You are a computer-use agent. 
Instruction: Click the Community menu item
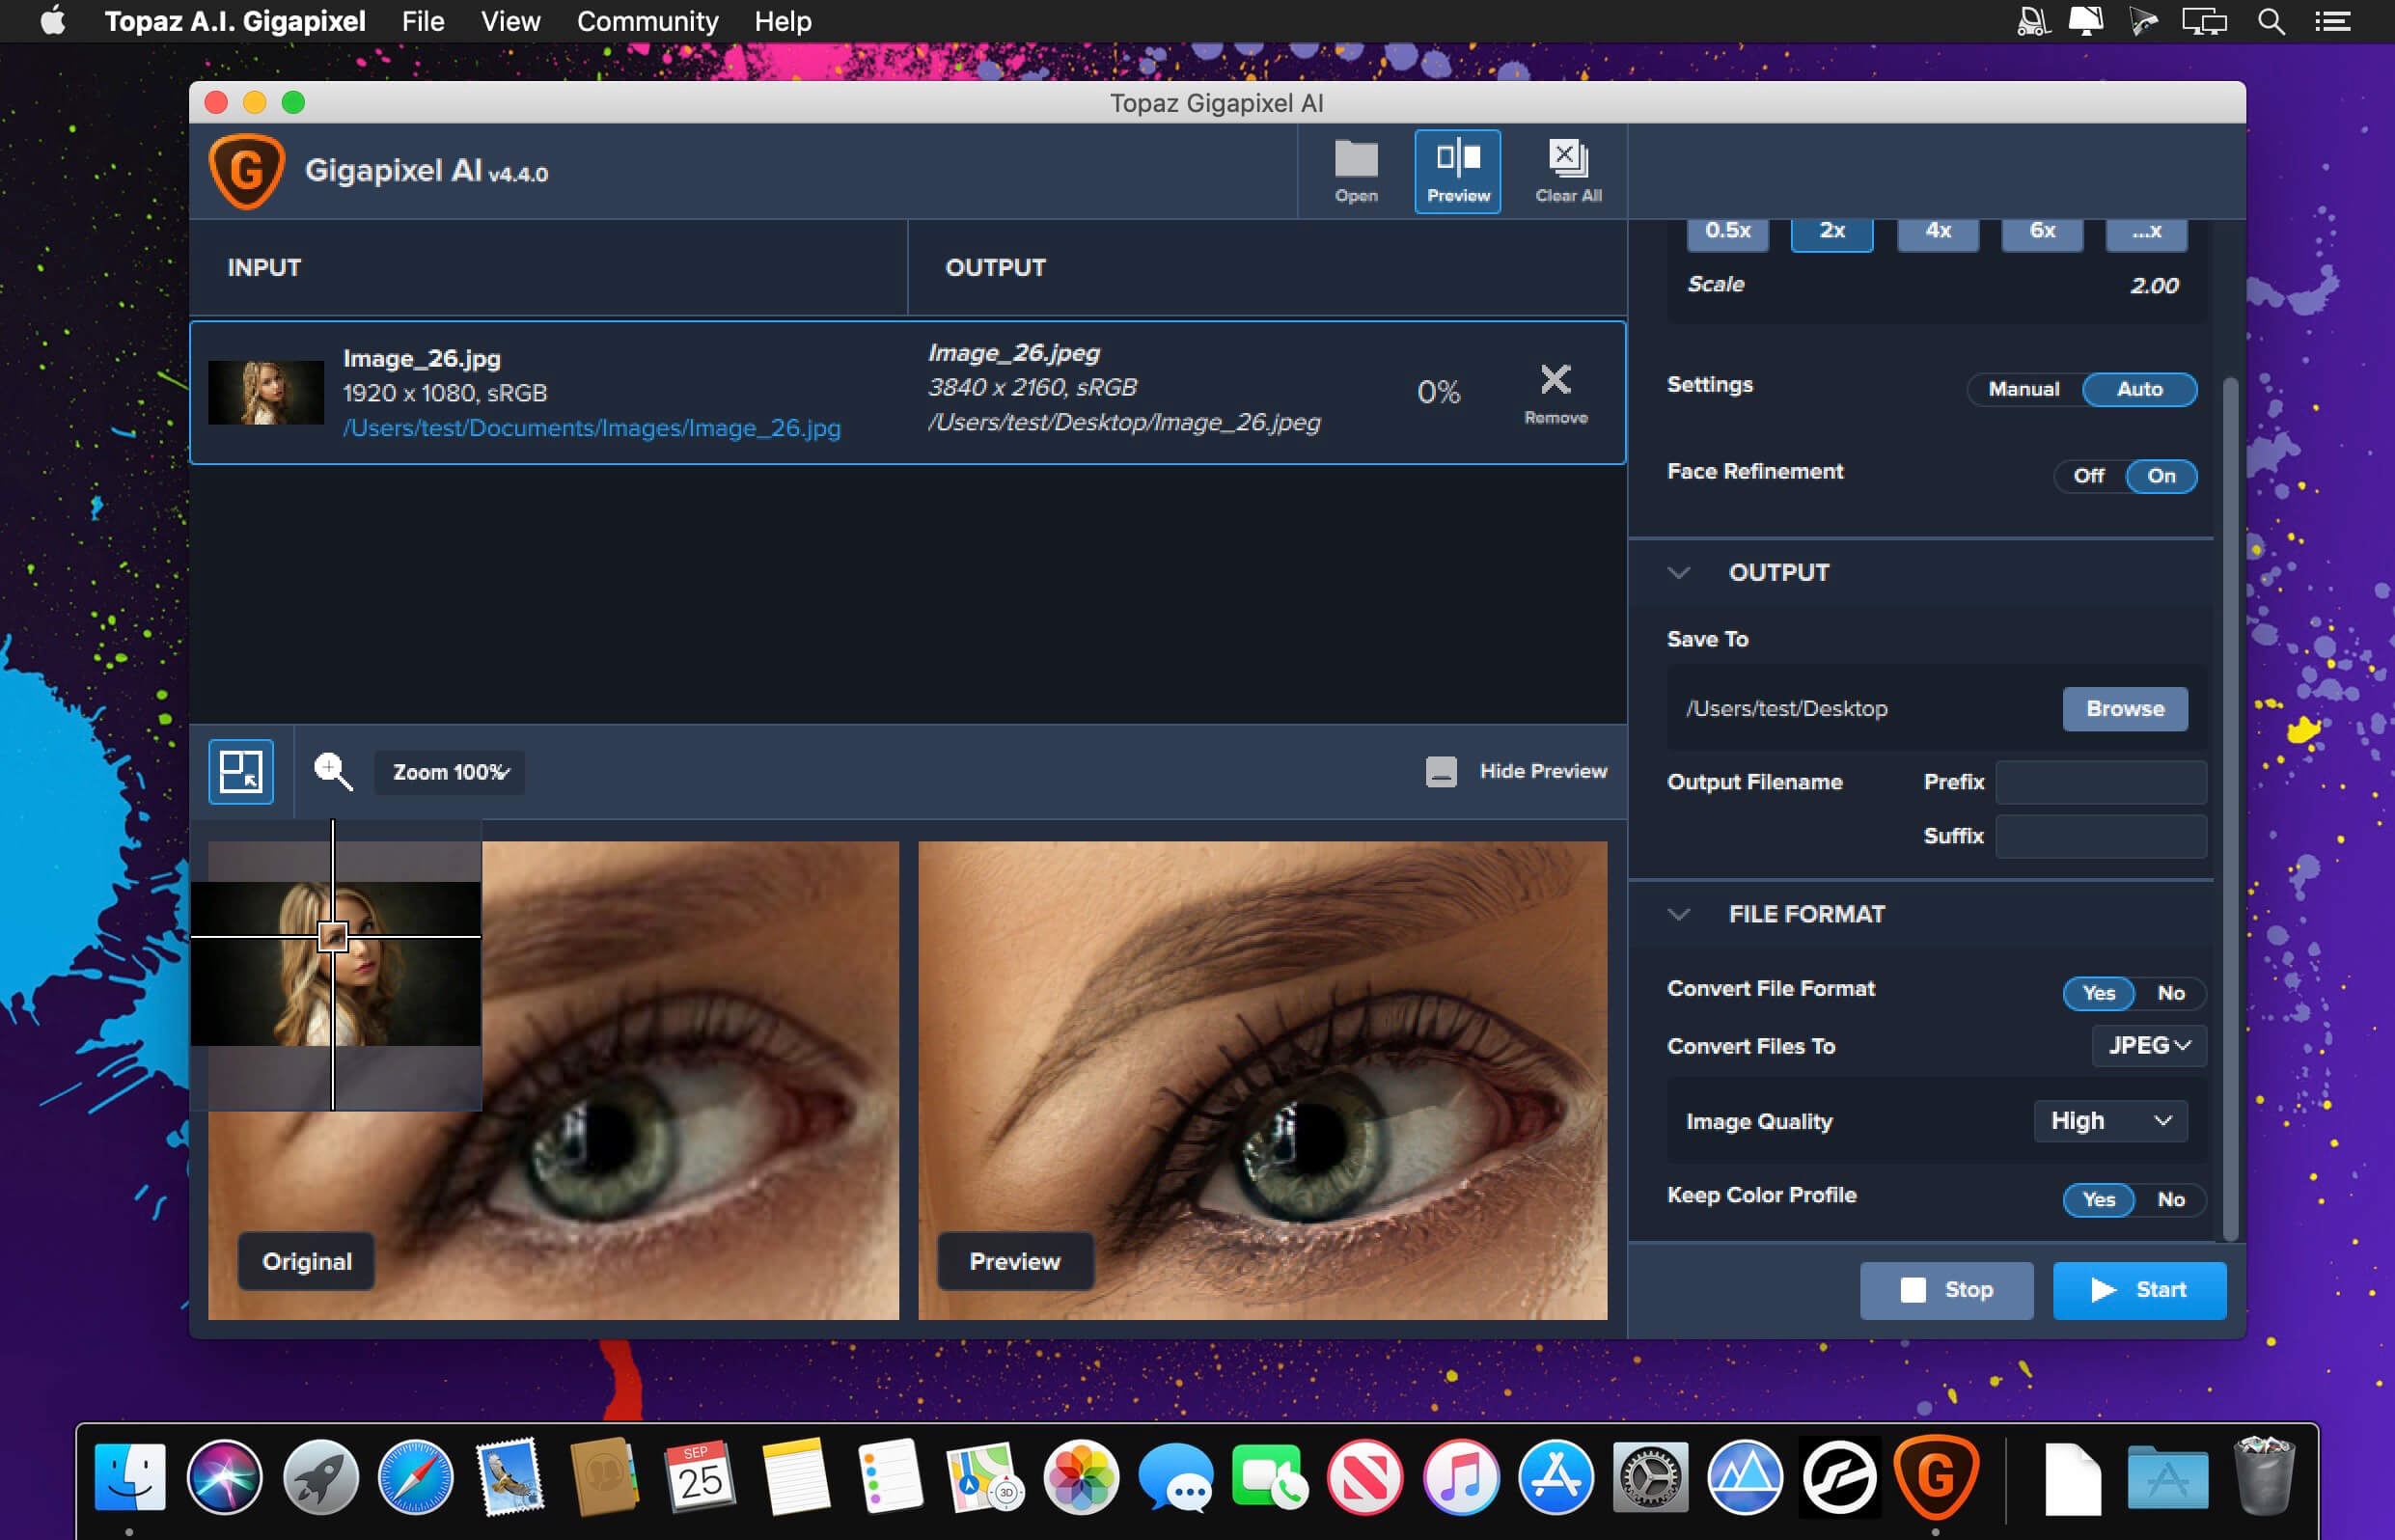646,19
